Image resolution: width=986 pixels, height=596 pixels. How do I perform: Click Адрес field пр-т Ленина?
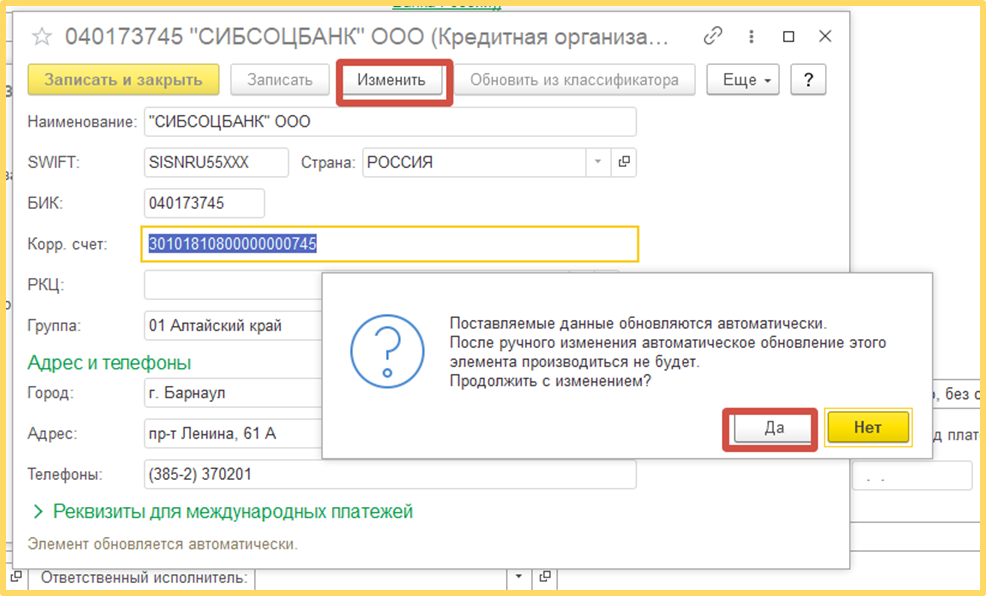233,434
